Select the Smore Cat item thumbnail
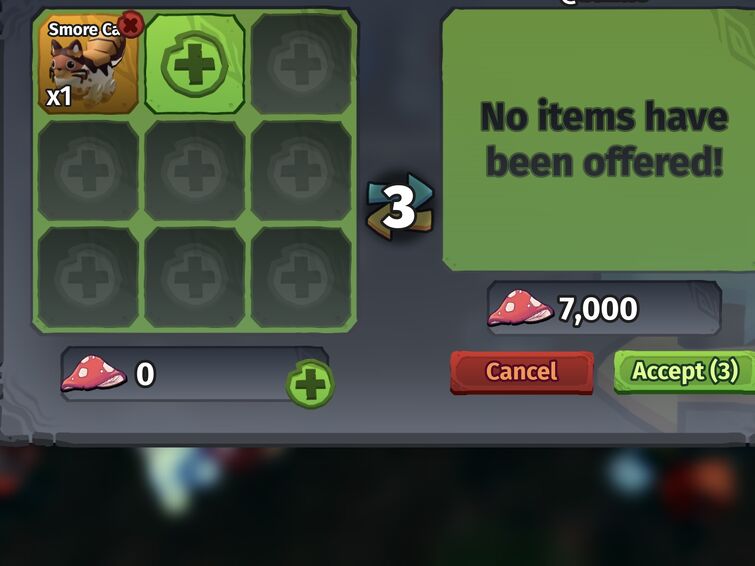Image resolution: width=755 pixels, height=566 pixels. click(88, 64)
